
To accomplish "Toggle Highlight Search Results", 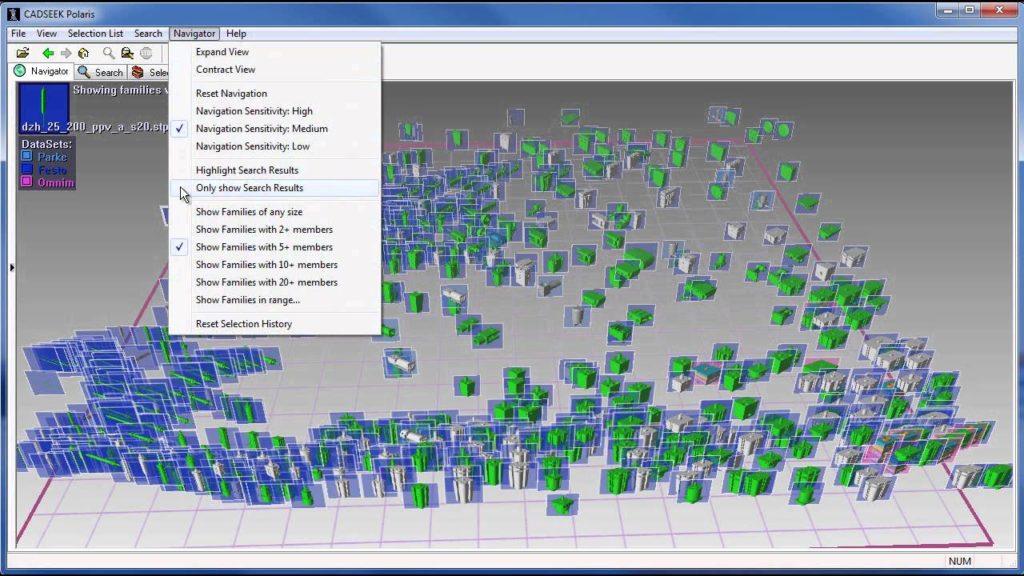I will pyautogui.click(x=275, y=170).
